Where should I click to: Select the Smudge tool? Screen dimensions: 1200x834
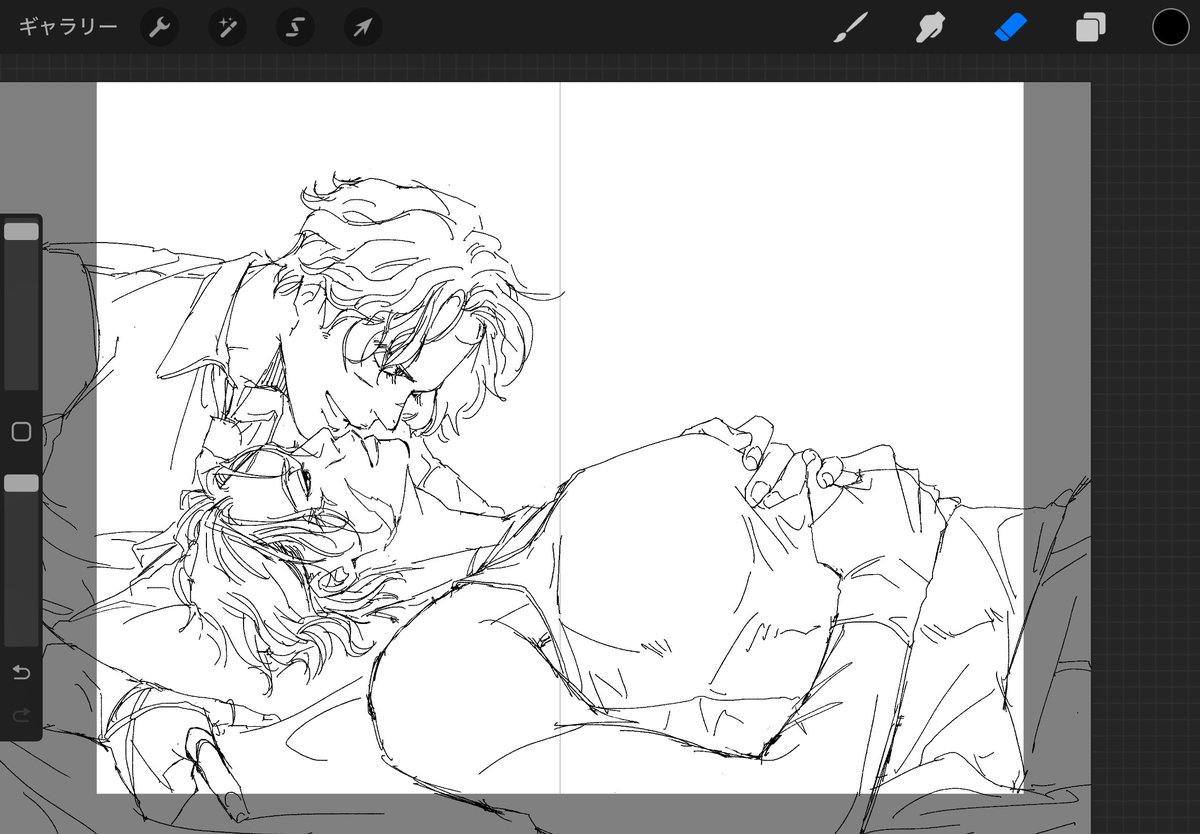(x=930, y=27)
